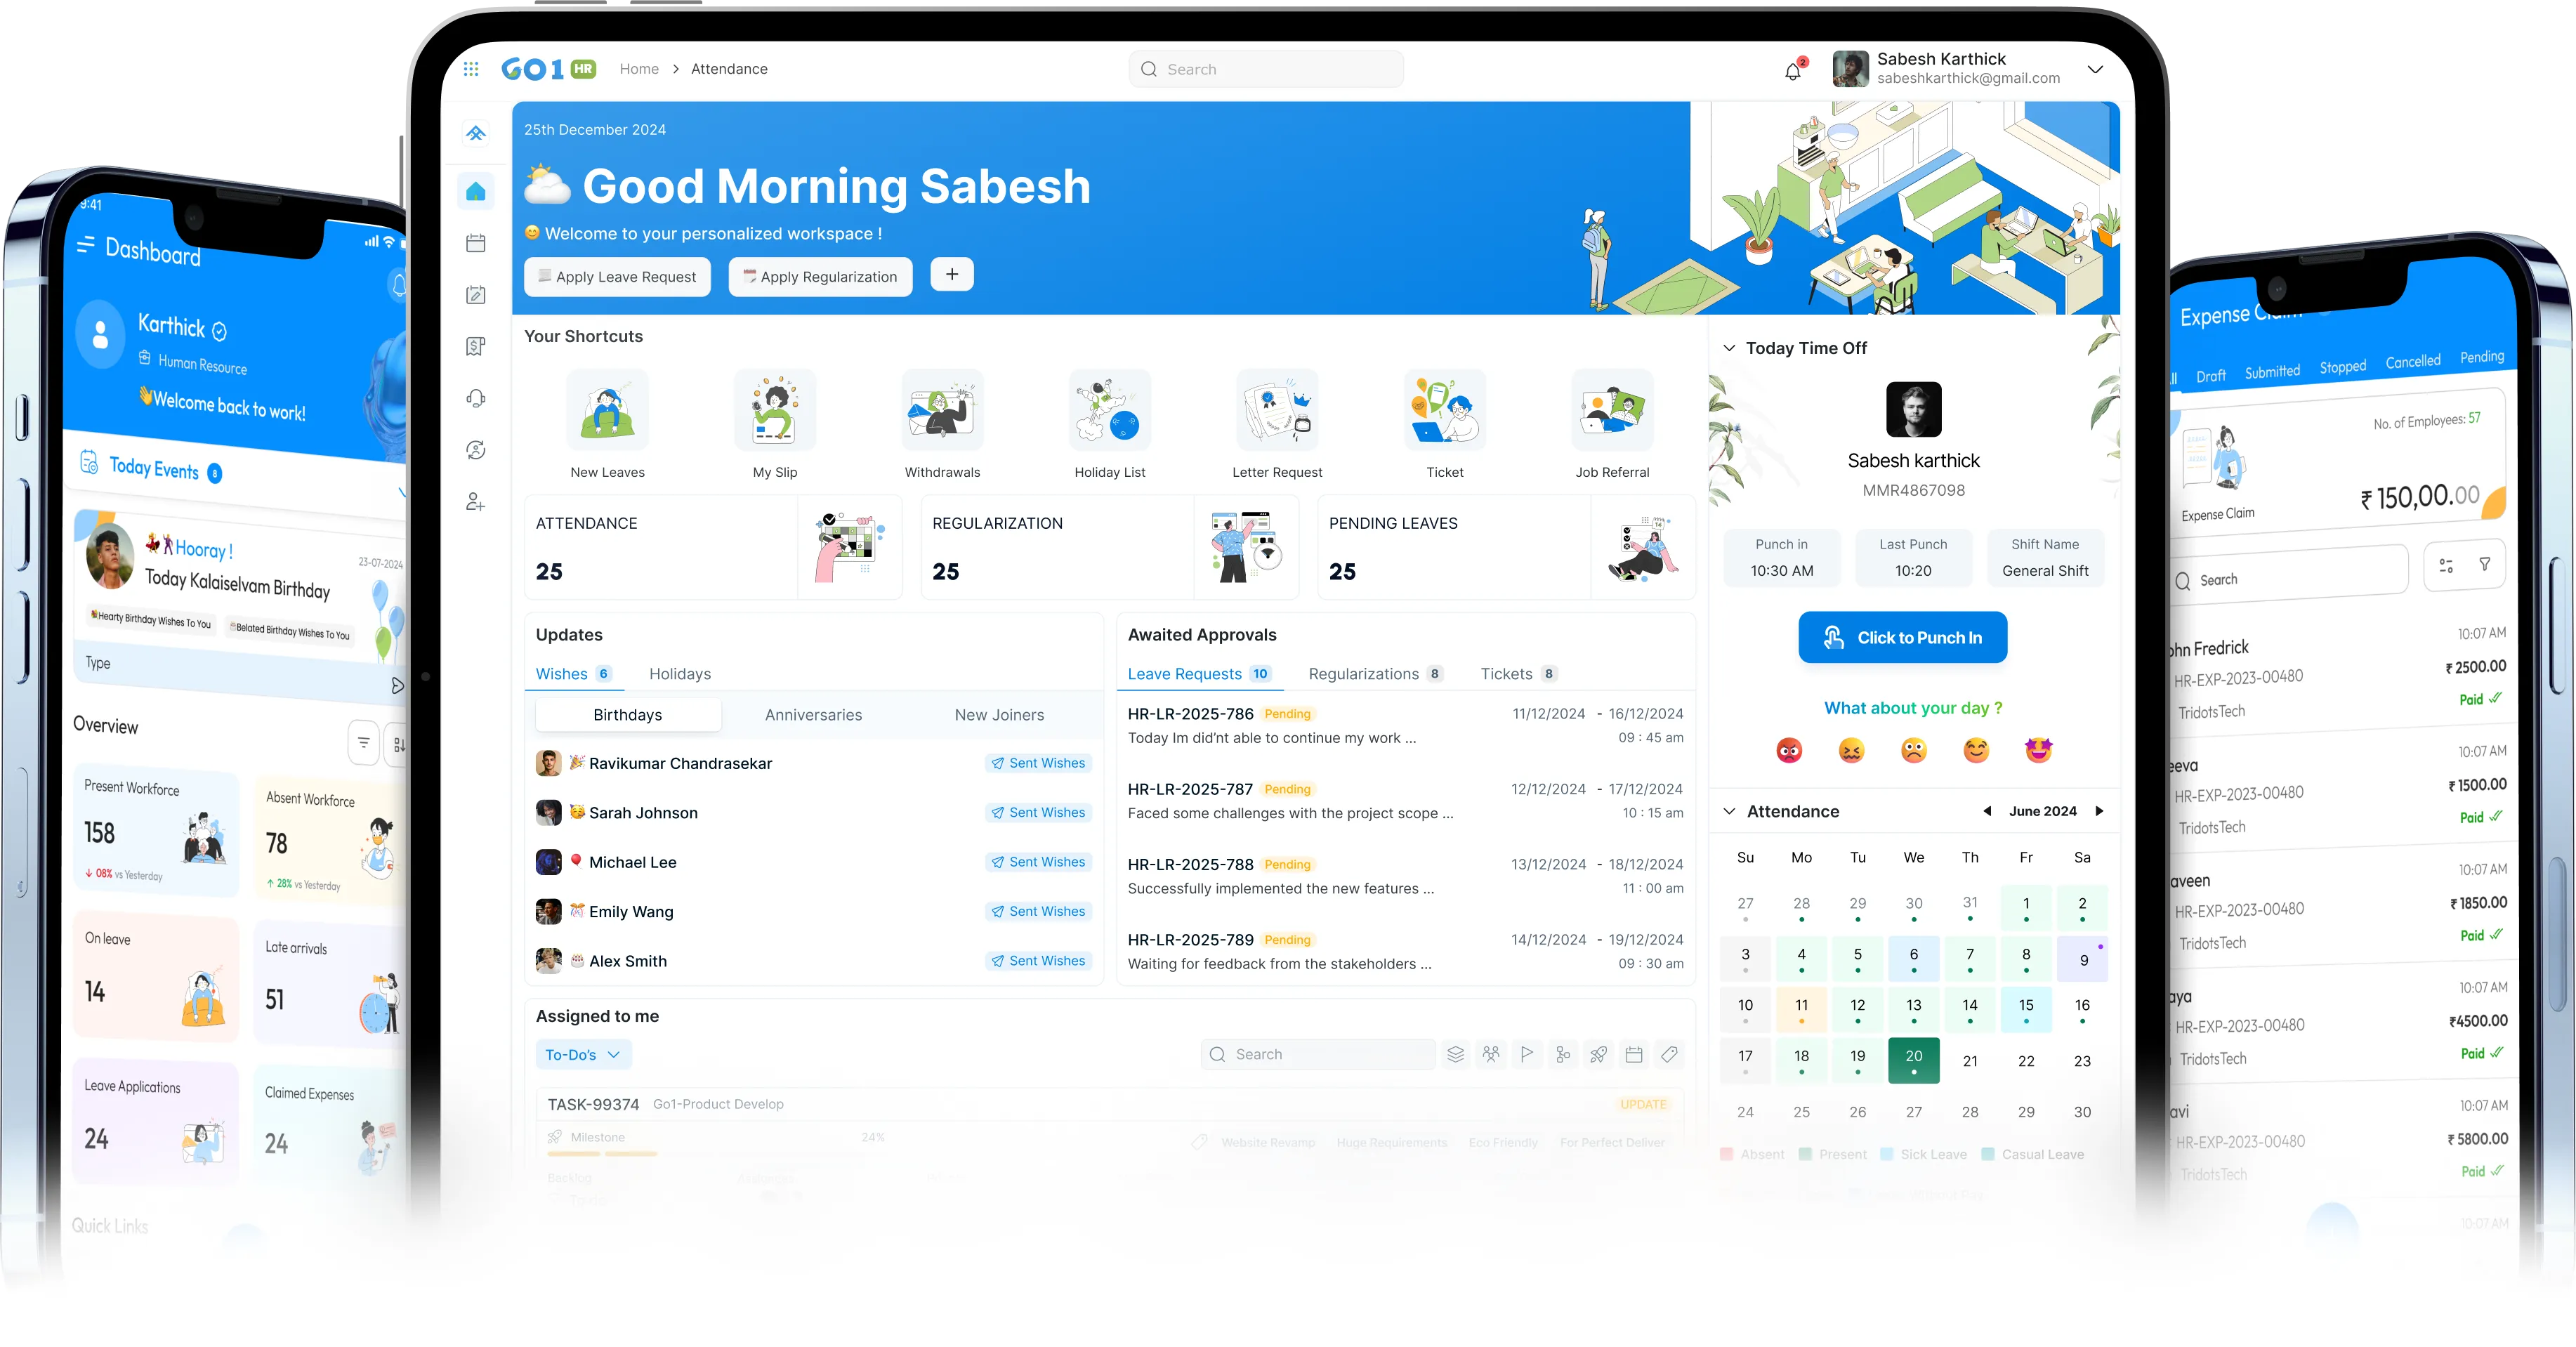Open the add-user icon in sidebar
2576x1347 pixels.
point(476,502)
